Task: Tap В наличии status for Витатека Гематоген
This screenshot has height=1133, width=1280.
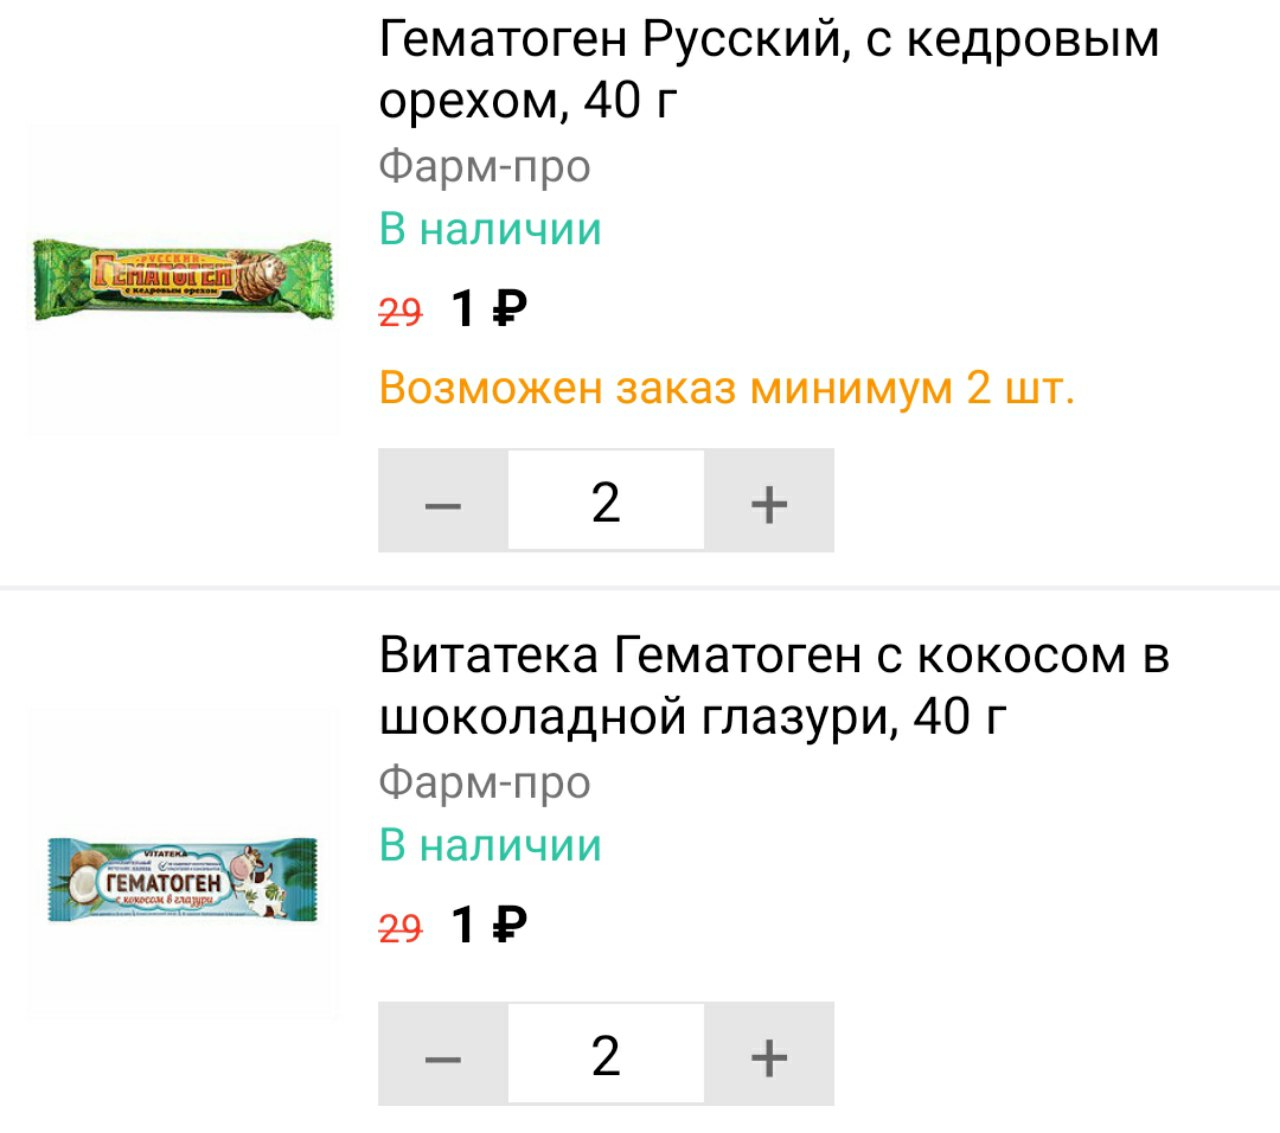Action: pyautogui.click(x=490, y=845)
